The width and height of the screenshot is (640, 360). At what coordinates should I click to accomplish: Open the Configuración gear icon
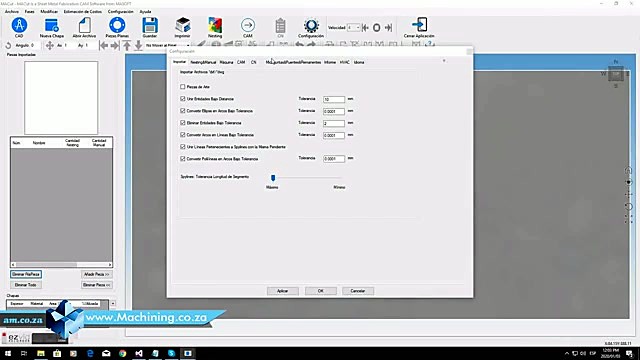point(311,26)
